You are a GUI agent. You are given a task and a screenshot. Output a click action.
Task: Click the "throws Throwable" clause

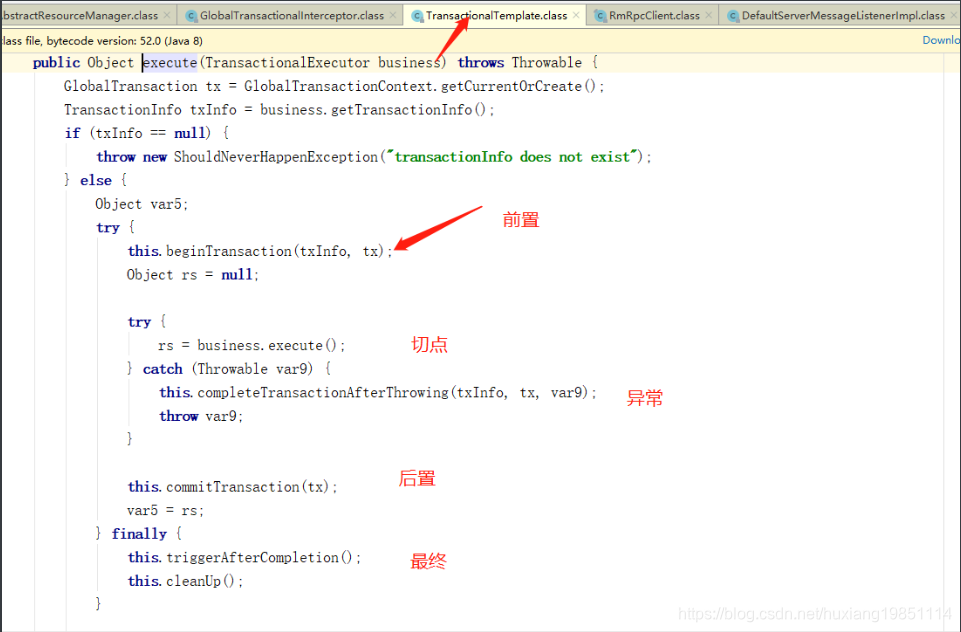pos(520,63)
